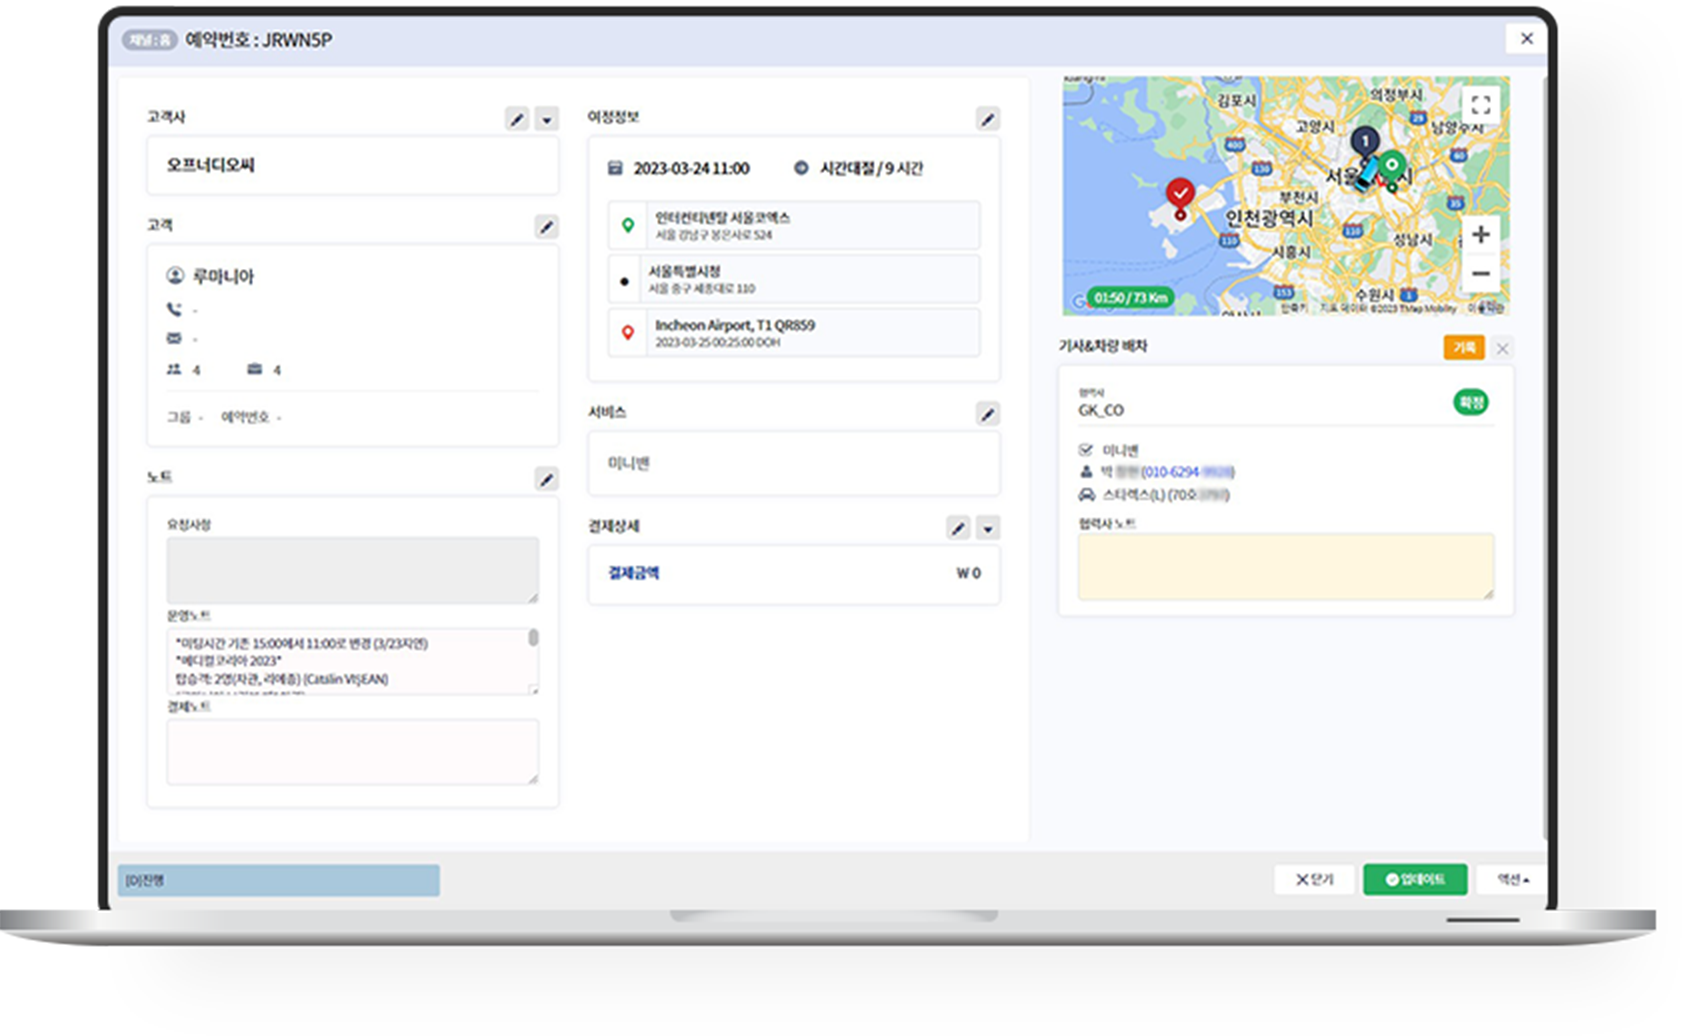This screenshot has width=1682, height=1036.
Task: Click the 01:50 / 73 Km route badge
Action: point(1130,298)
